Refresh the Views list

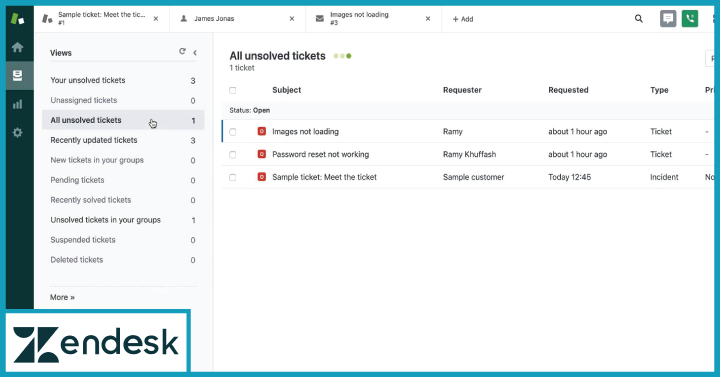[182, 51]
